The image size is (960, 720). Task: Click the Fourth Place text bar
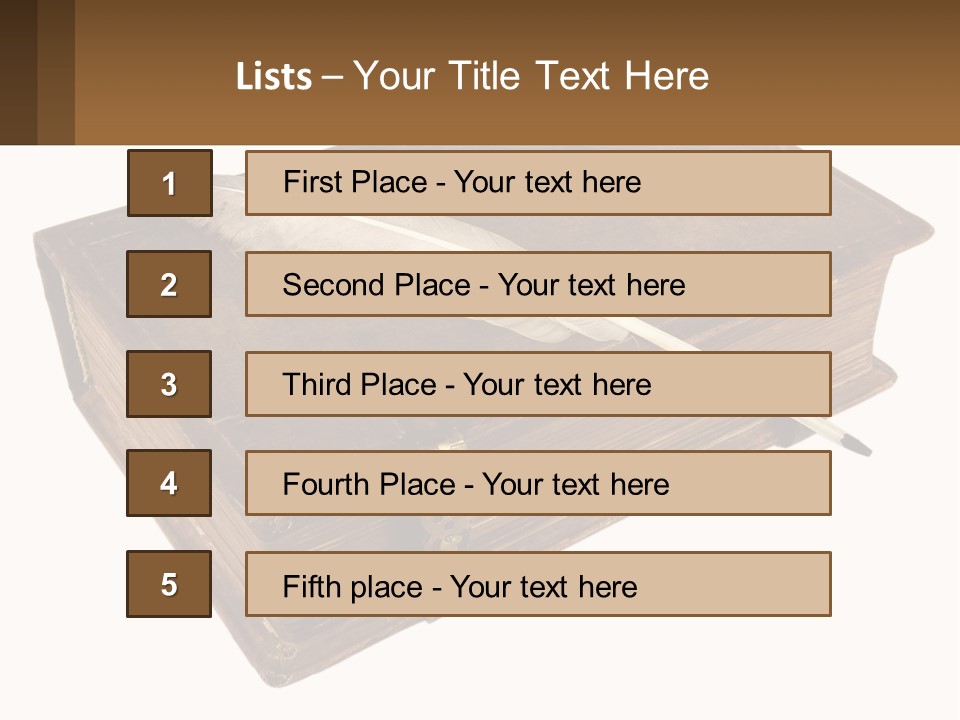pos(538,483)
